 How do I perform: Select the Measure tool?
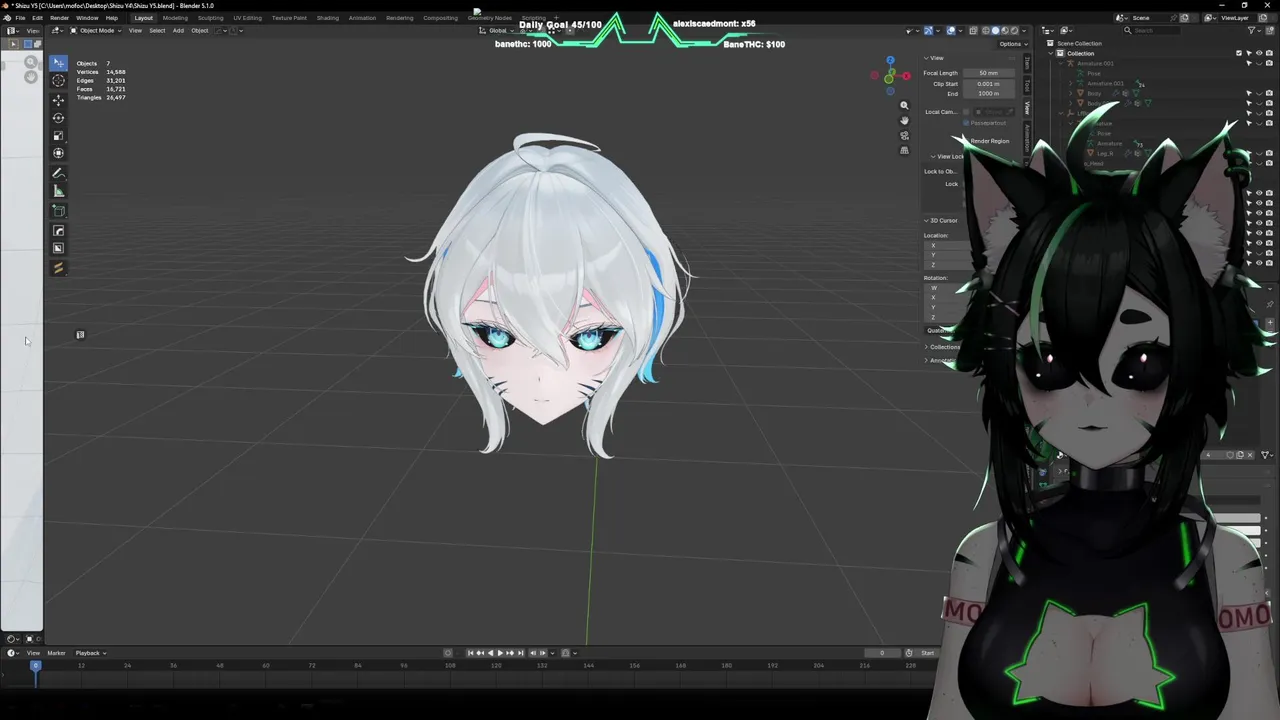[x=58, y=191]
